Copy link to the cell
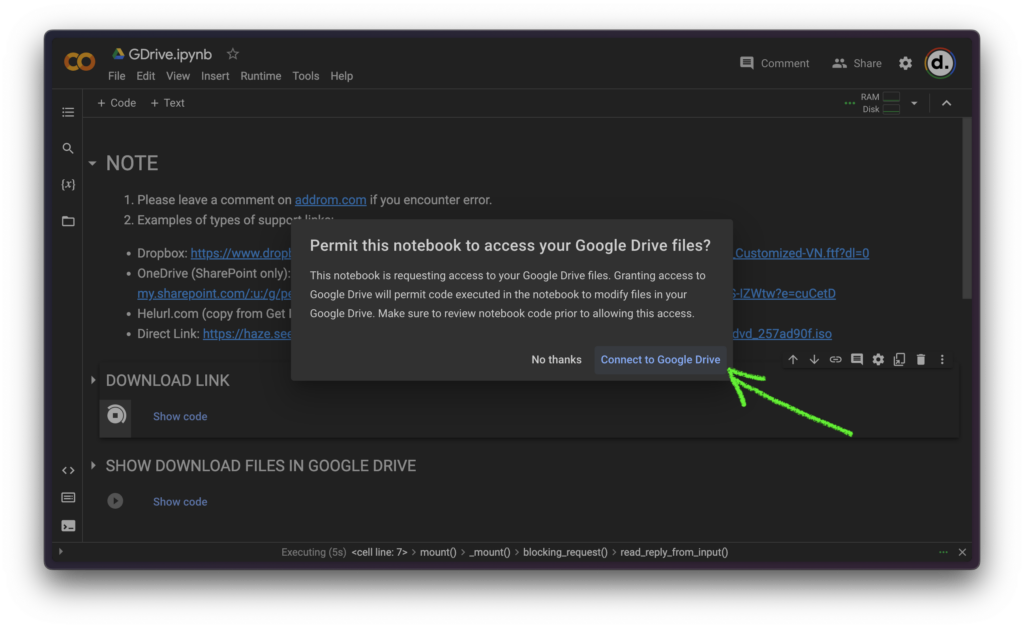The image size is (1024, 628). point(835,360)
